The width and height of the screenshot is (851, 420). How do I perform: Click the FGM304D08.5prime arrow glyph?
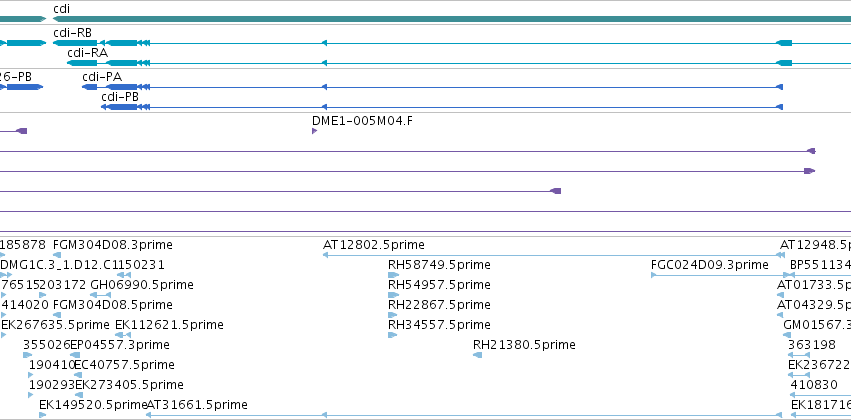tap(57, 315)
